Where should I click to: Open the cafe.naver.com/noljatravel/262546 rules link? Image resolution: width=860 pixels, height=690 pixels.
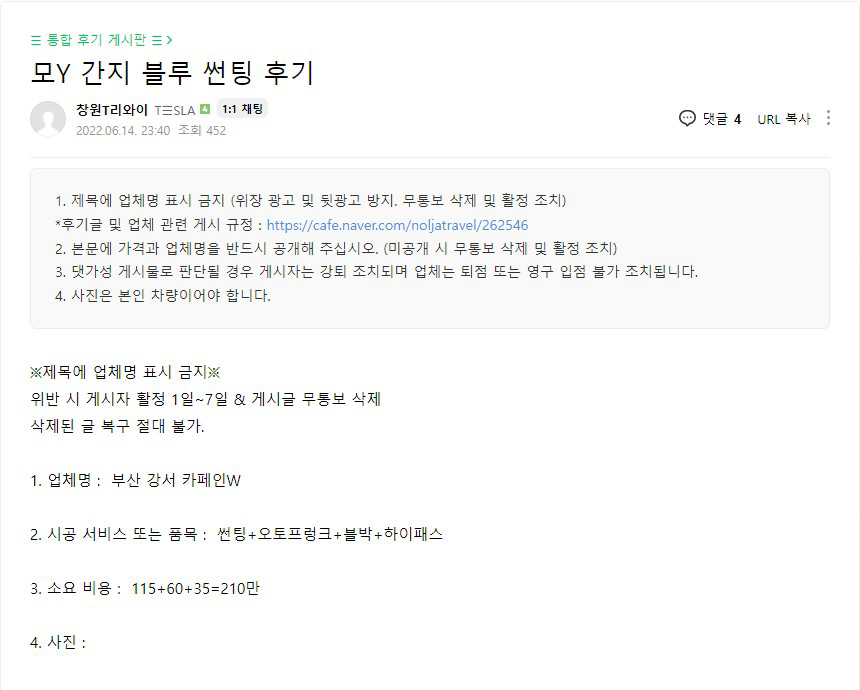pos(397,225)
